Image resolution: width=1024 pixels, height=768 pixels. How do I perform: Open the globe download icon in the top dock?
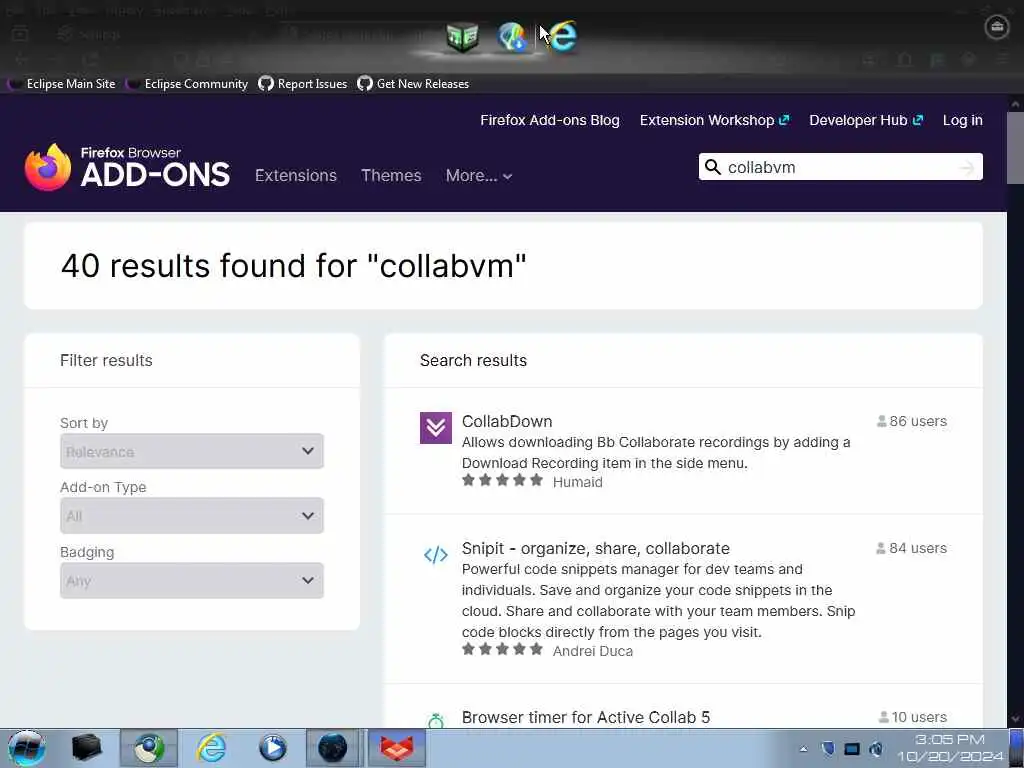click(x=513, y=37)
